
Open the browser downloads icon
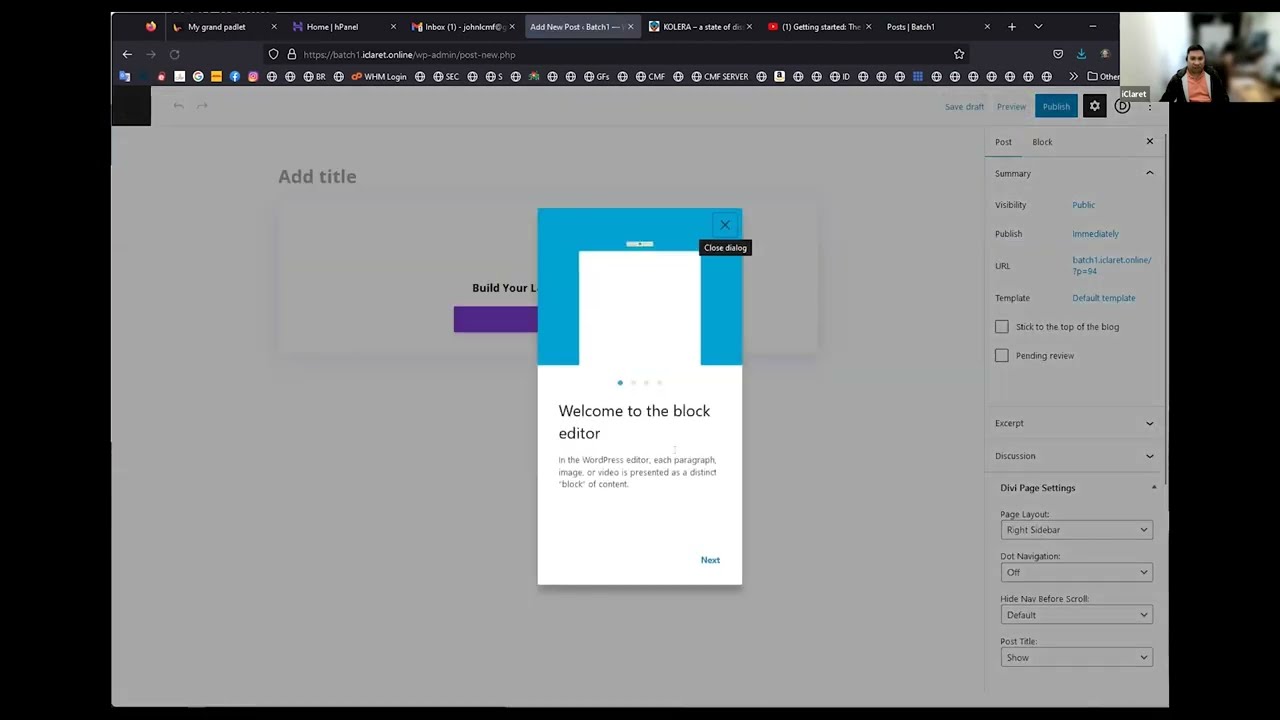click(1081, 54)
